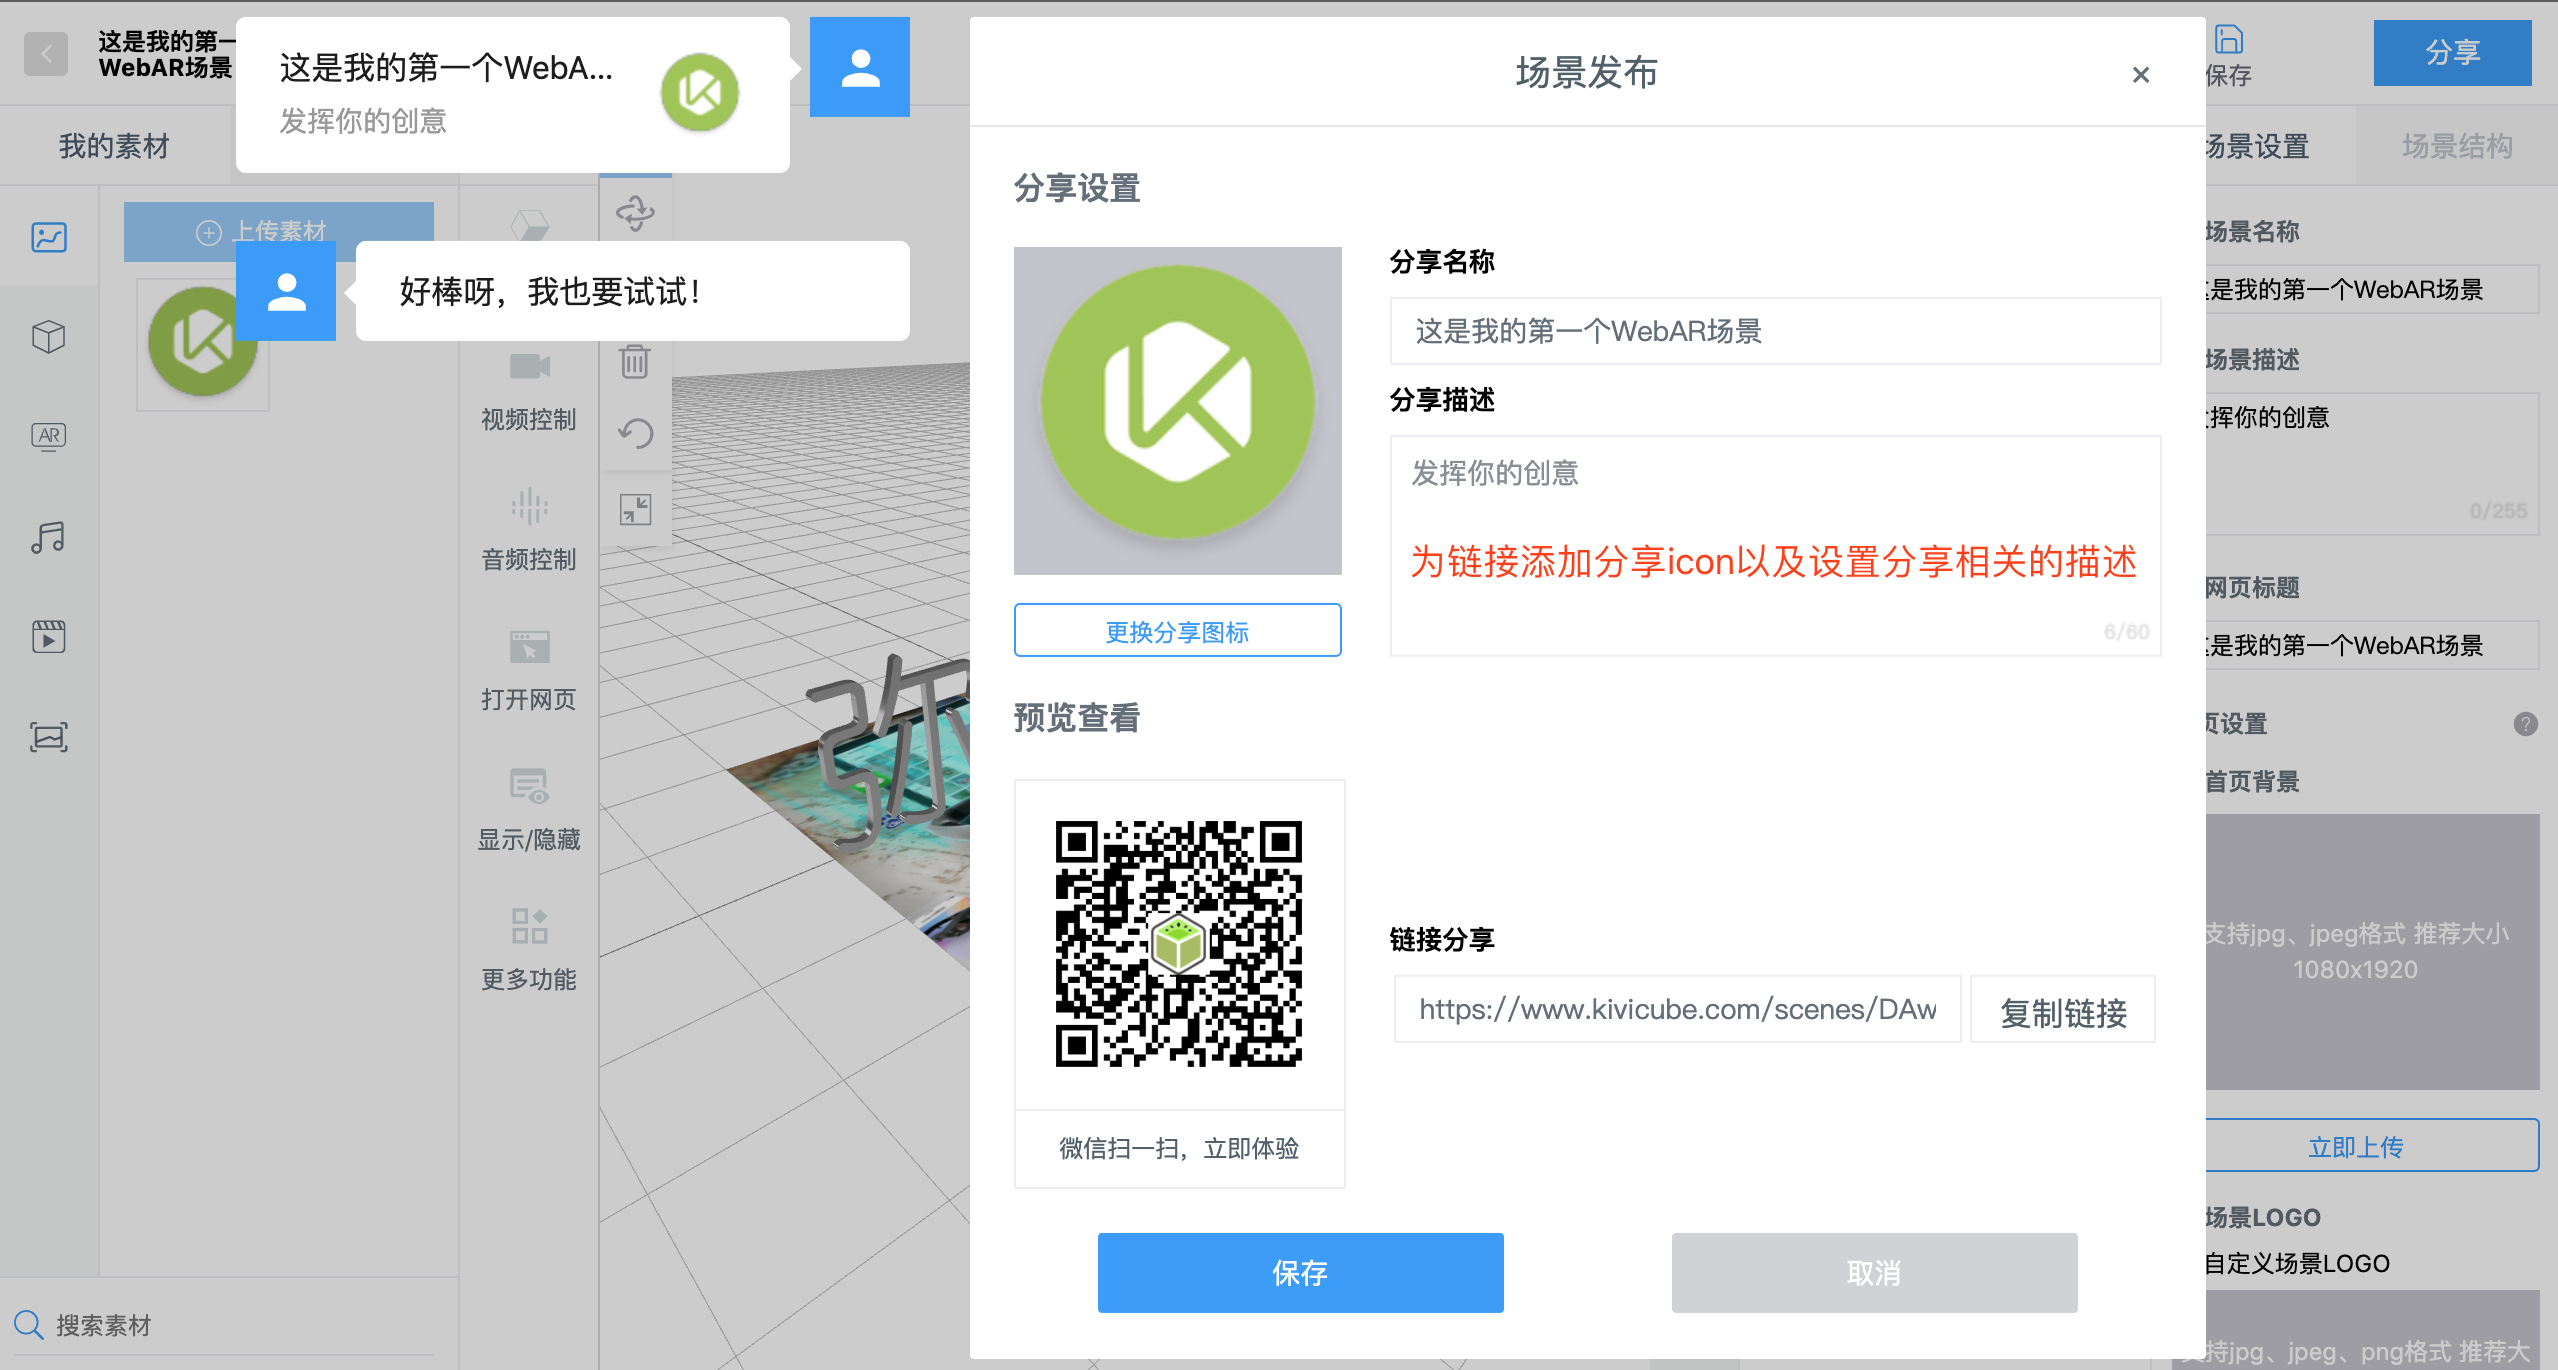Open the 我的素材 tab

pos(114,146)
